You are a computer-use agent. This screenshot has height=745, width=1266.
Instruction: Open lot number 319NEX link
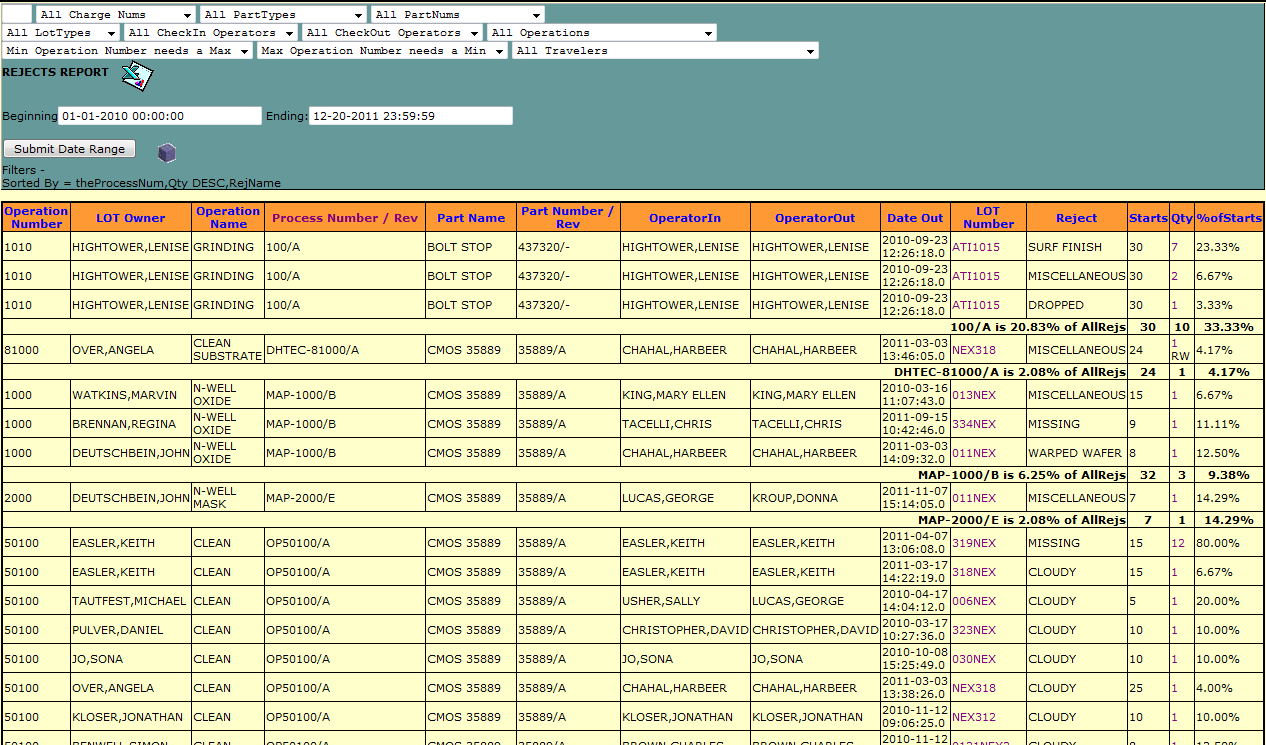pyautogui.click(x=973, y=543)
